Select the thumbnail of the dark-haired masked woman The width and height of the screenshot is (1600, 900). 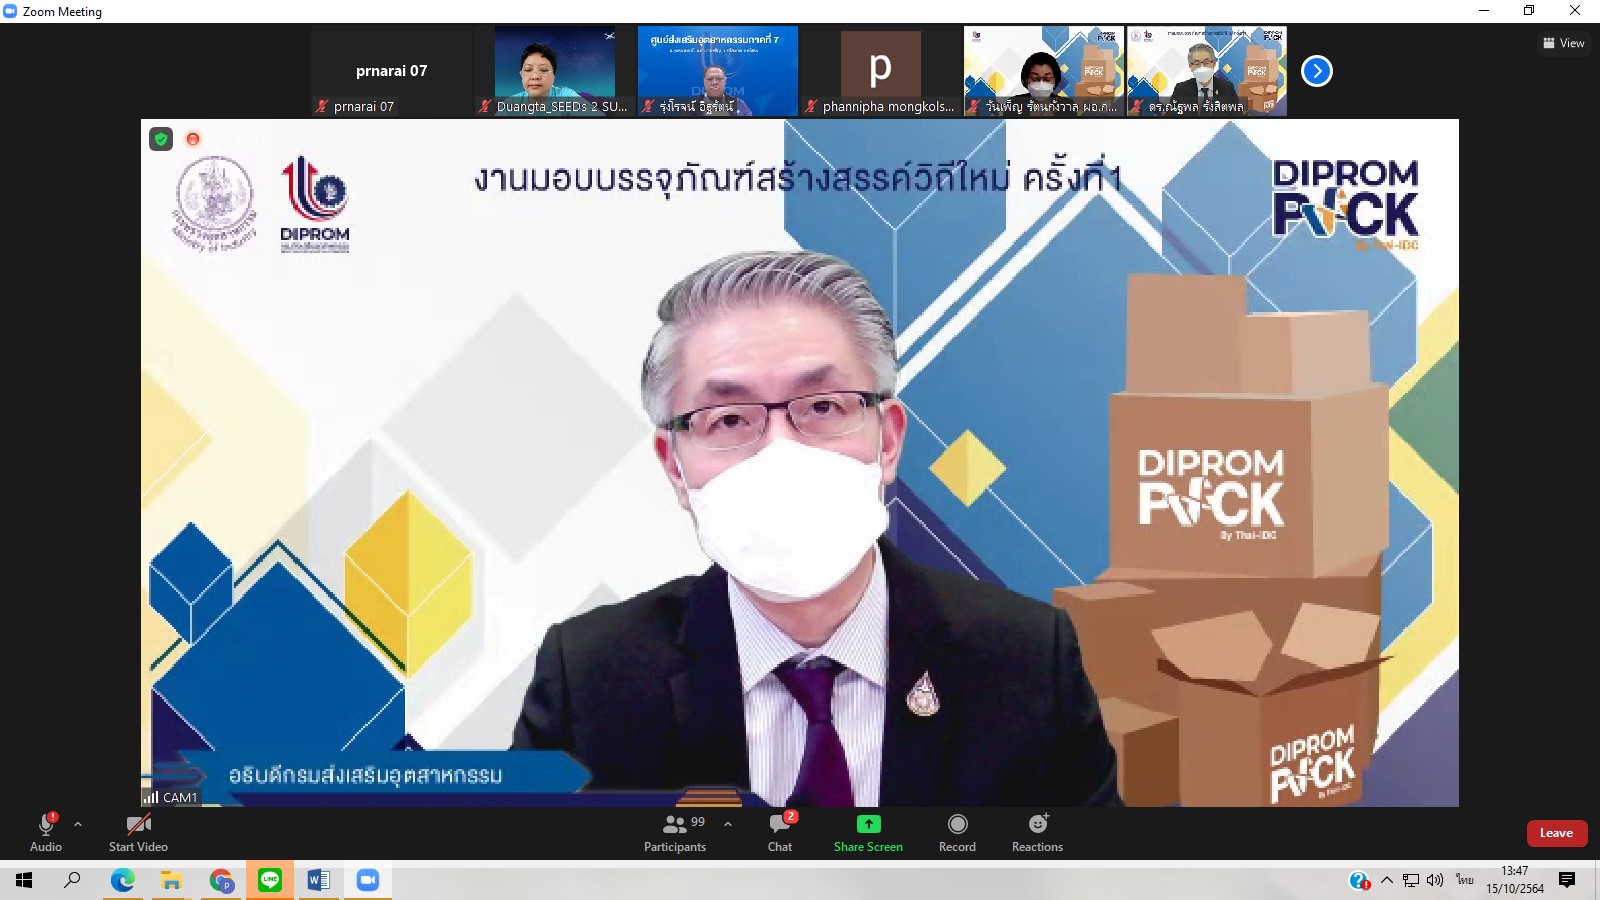tap(1043, 71)
